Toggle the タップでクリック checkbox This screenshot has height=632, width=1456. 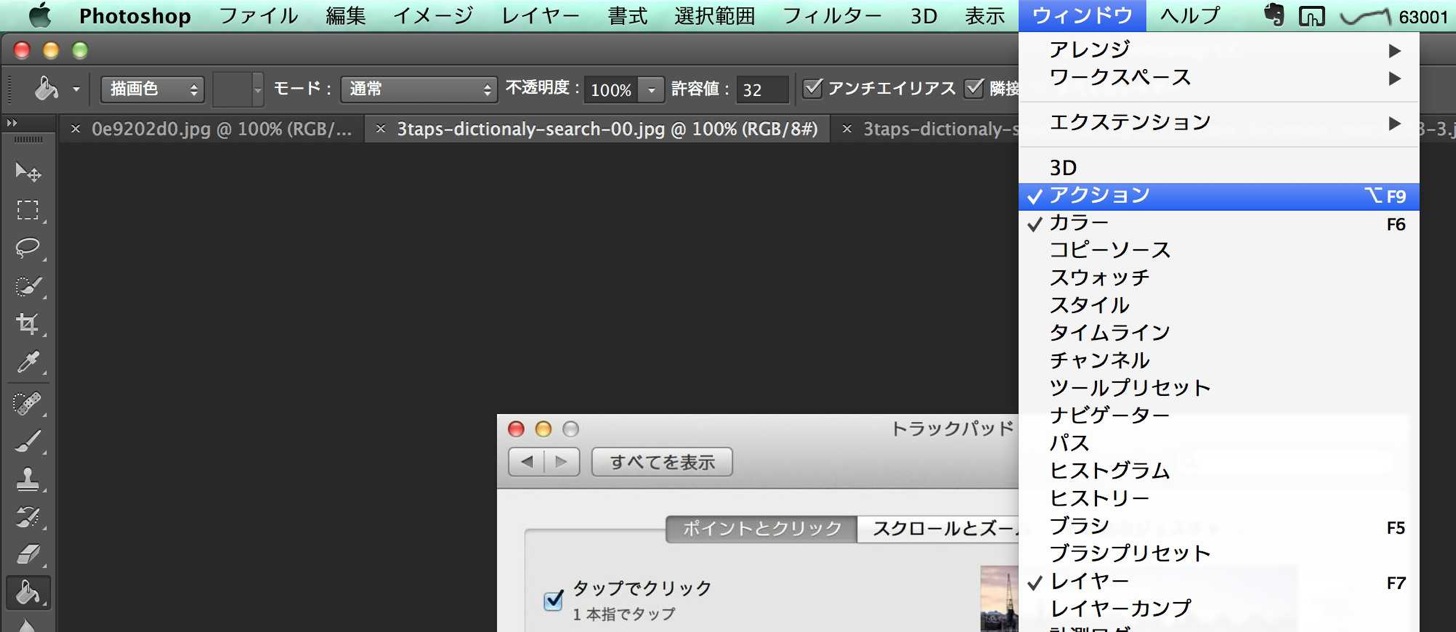pyautogui.click(x=553, y=600)
